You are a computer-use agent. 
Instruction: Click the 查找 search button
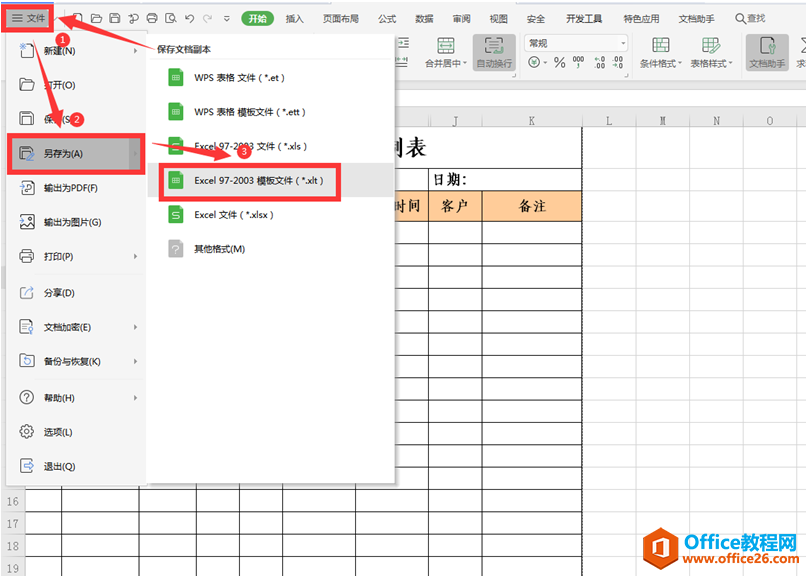(x=750, y=18)
